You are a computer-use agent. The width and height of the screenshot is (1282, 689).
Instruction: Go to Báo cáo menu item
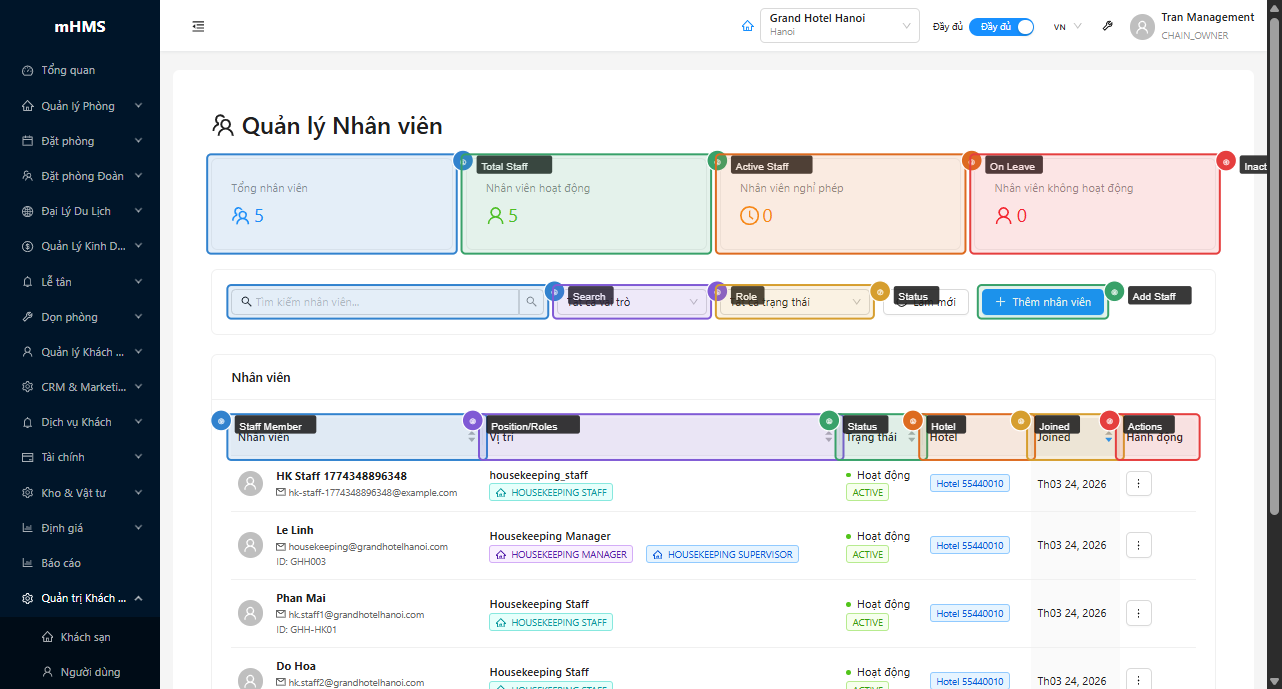61,563
